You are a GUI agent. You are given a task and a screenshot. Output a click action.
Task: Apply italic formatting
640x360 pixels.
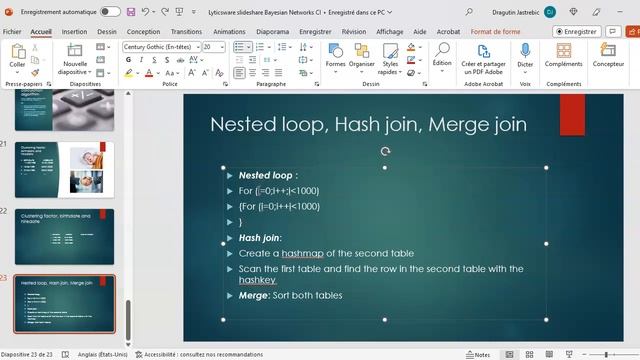pos(141,60)
